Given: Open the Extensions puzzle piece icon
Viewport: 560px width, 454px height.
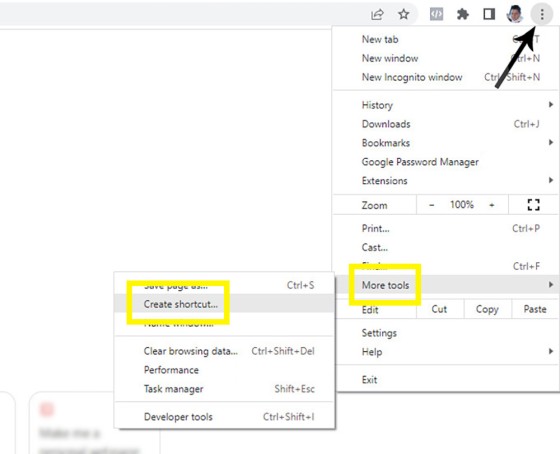Looking at the screenshot, I should (x=462, y=14).
